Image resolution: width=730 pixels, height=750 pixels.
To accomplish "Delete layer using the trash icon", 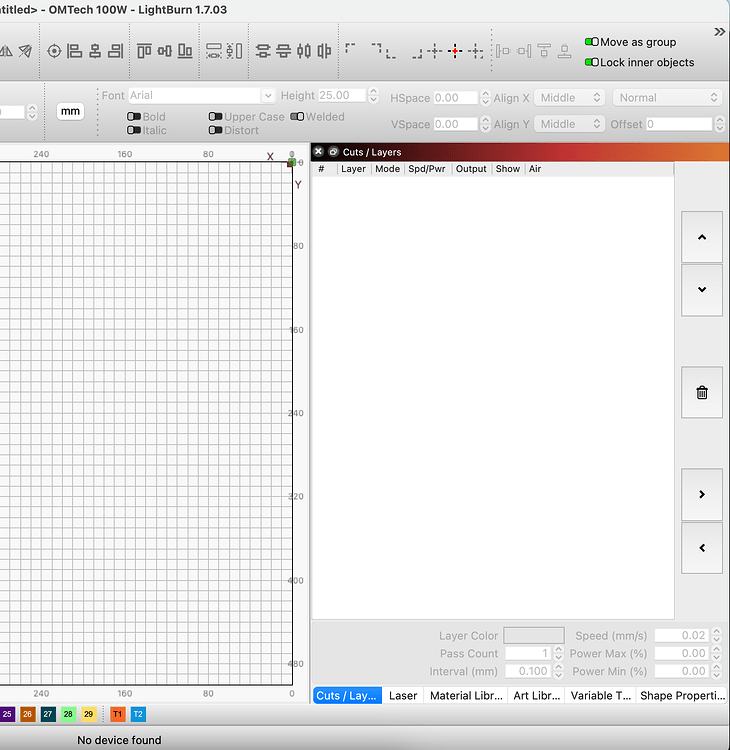I will click(702, 393).
